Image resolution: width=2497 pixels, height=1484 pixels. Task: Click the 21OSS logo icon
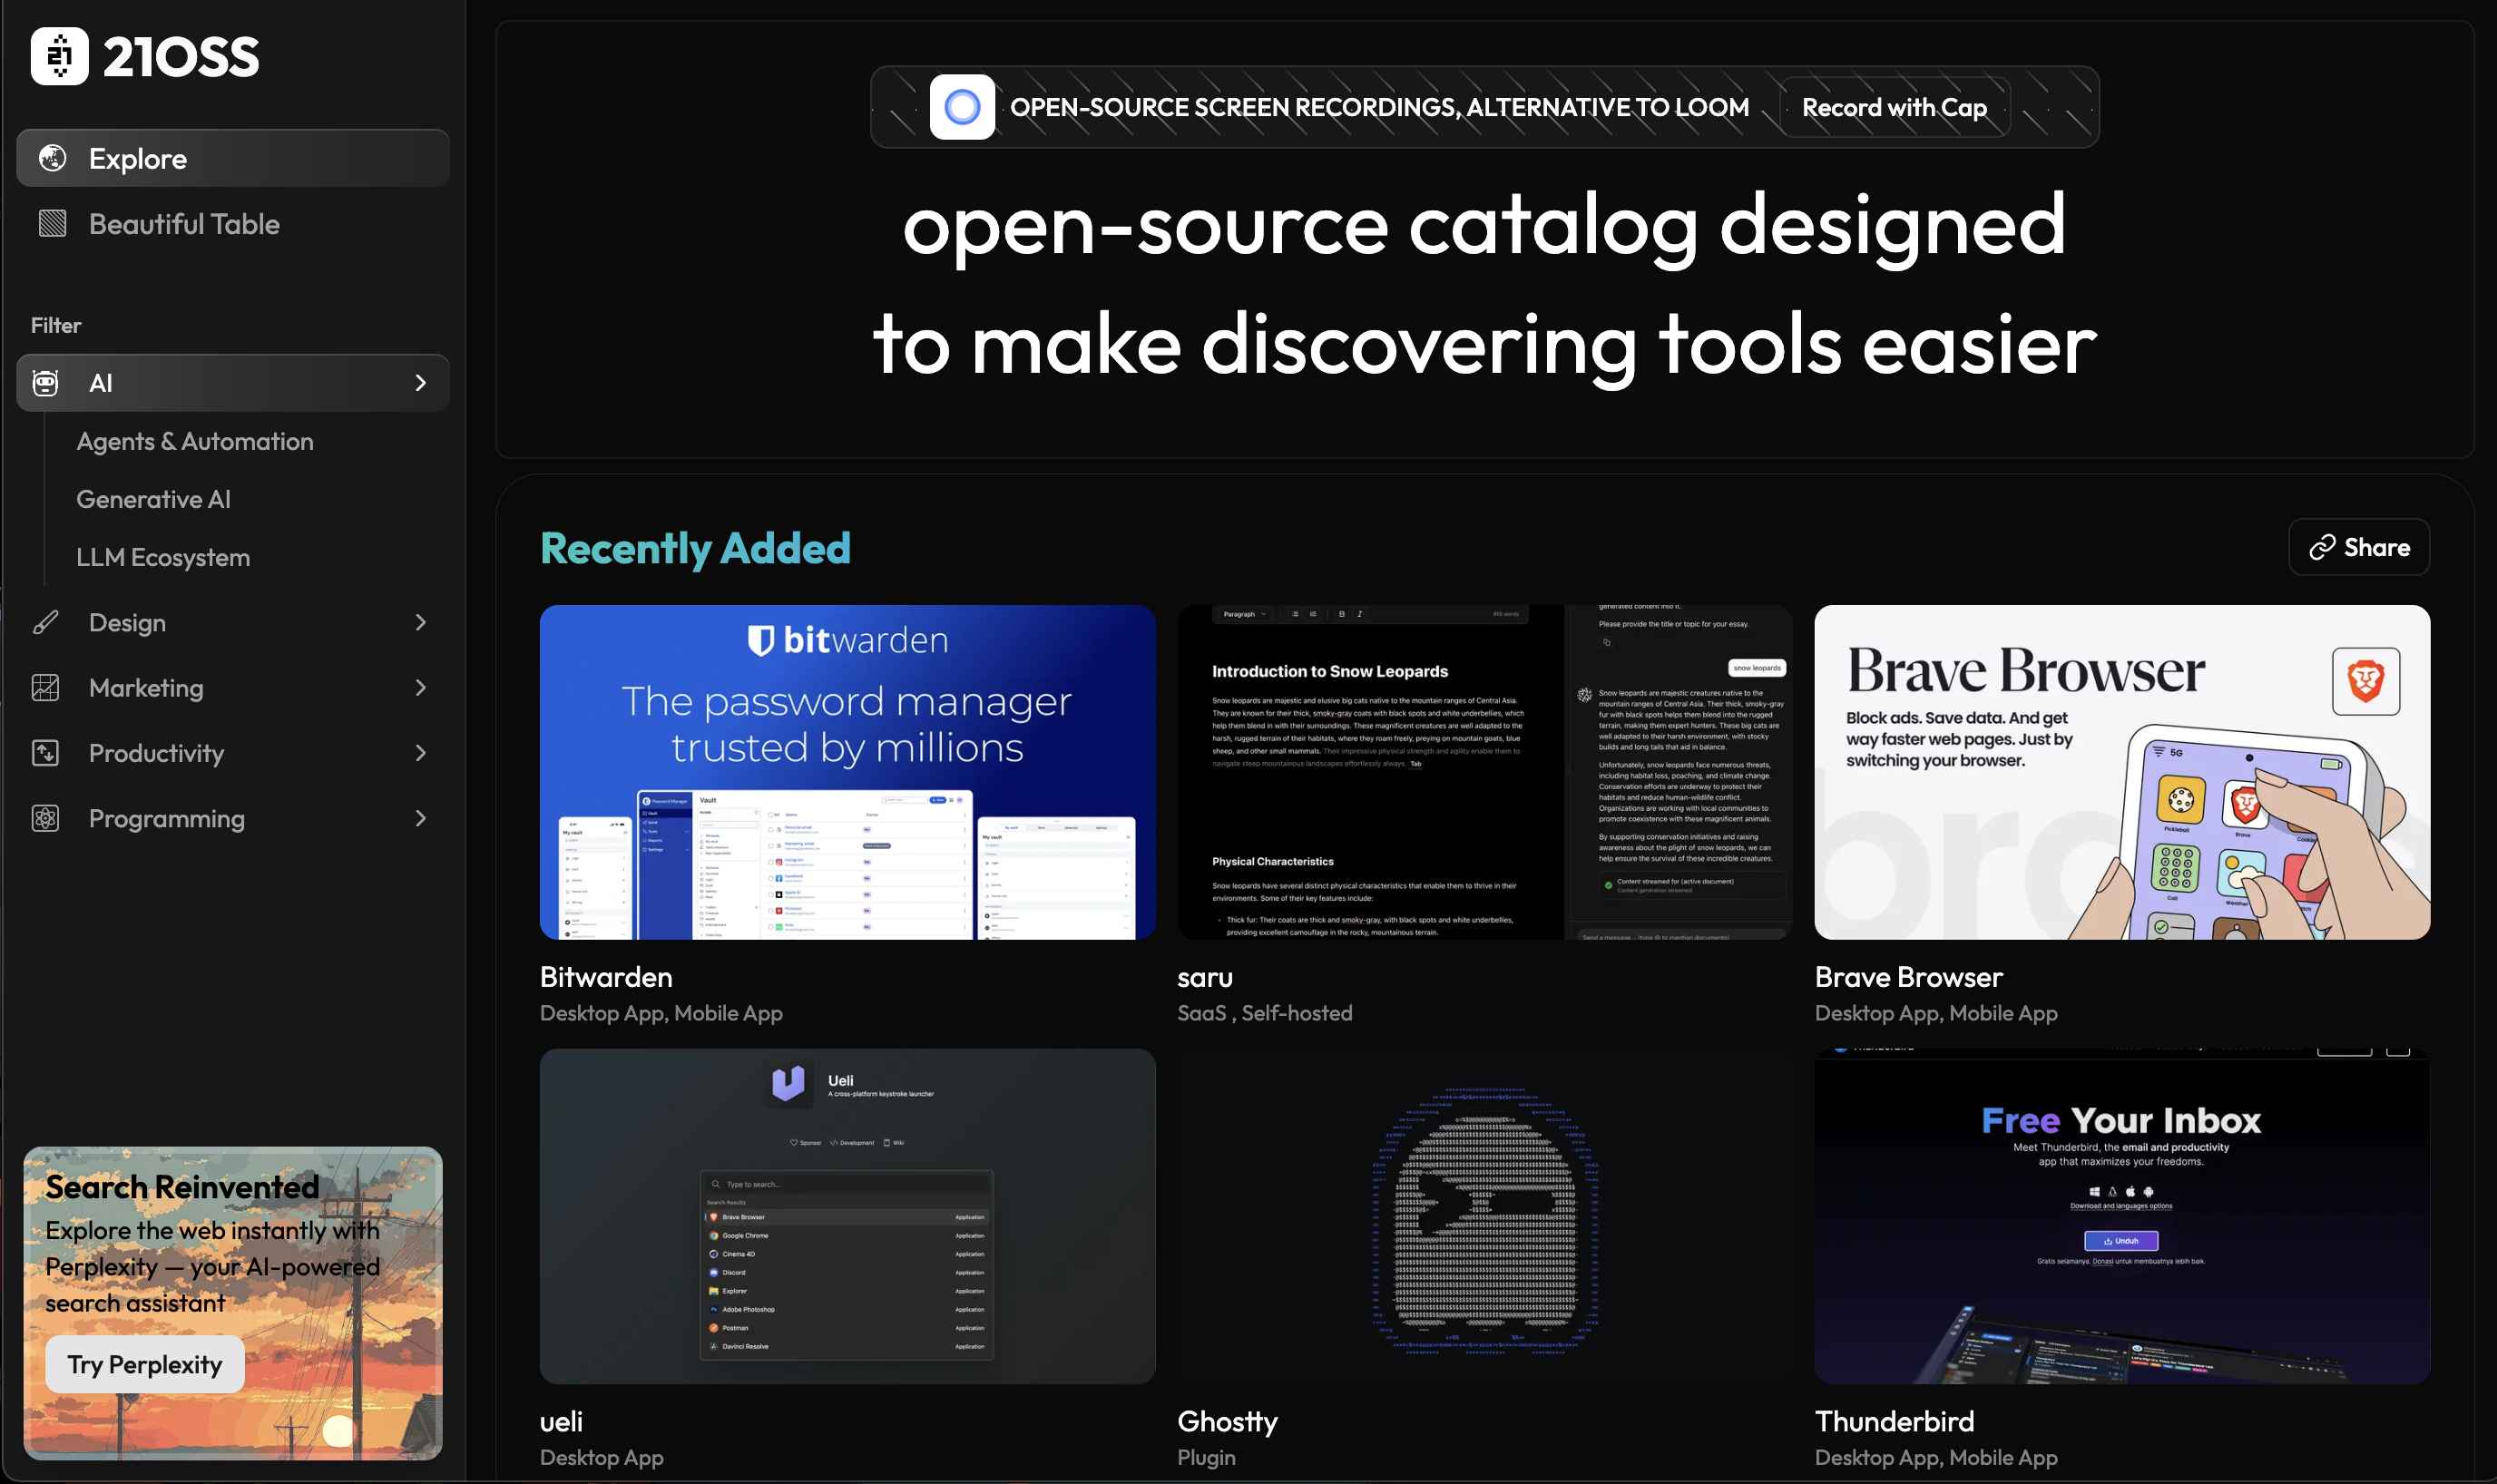tap(59, 56)
